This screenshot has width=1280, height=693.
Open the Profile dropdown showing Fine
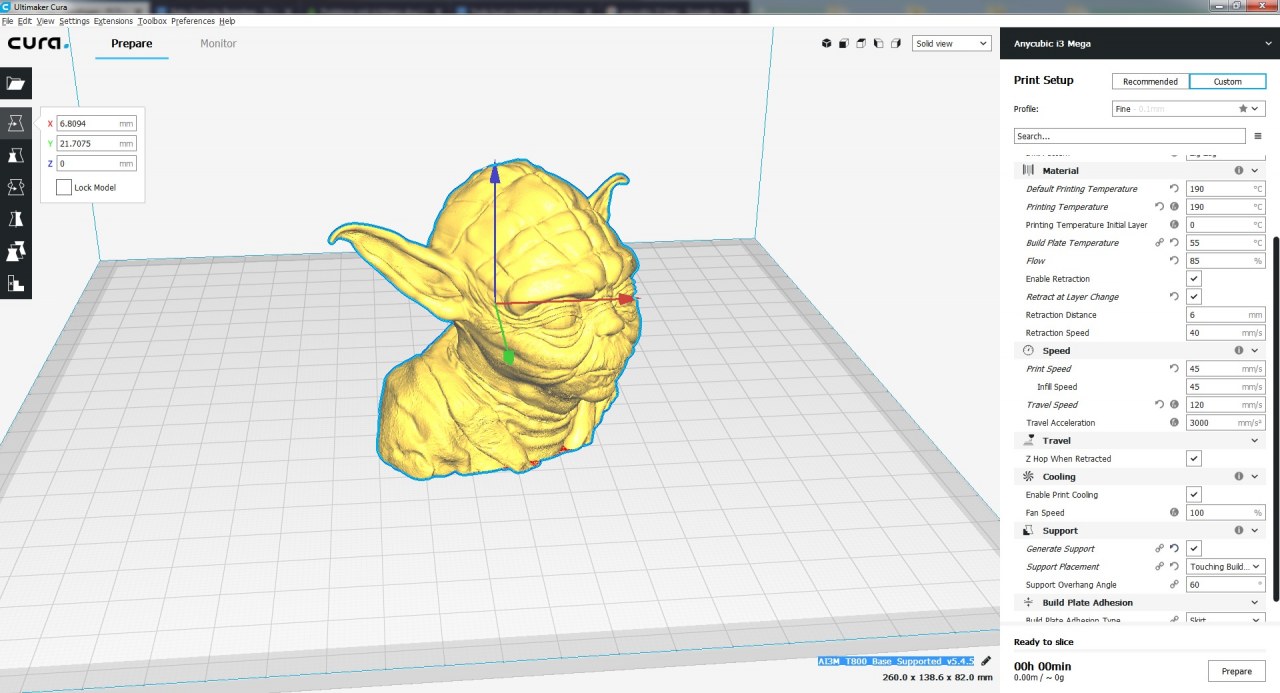[x=1188, y=109]
